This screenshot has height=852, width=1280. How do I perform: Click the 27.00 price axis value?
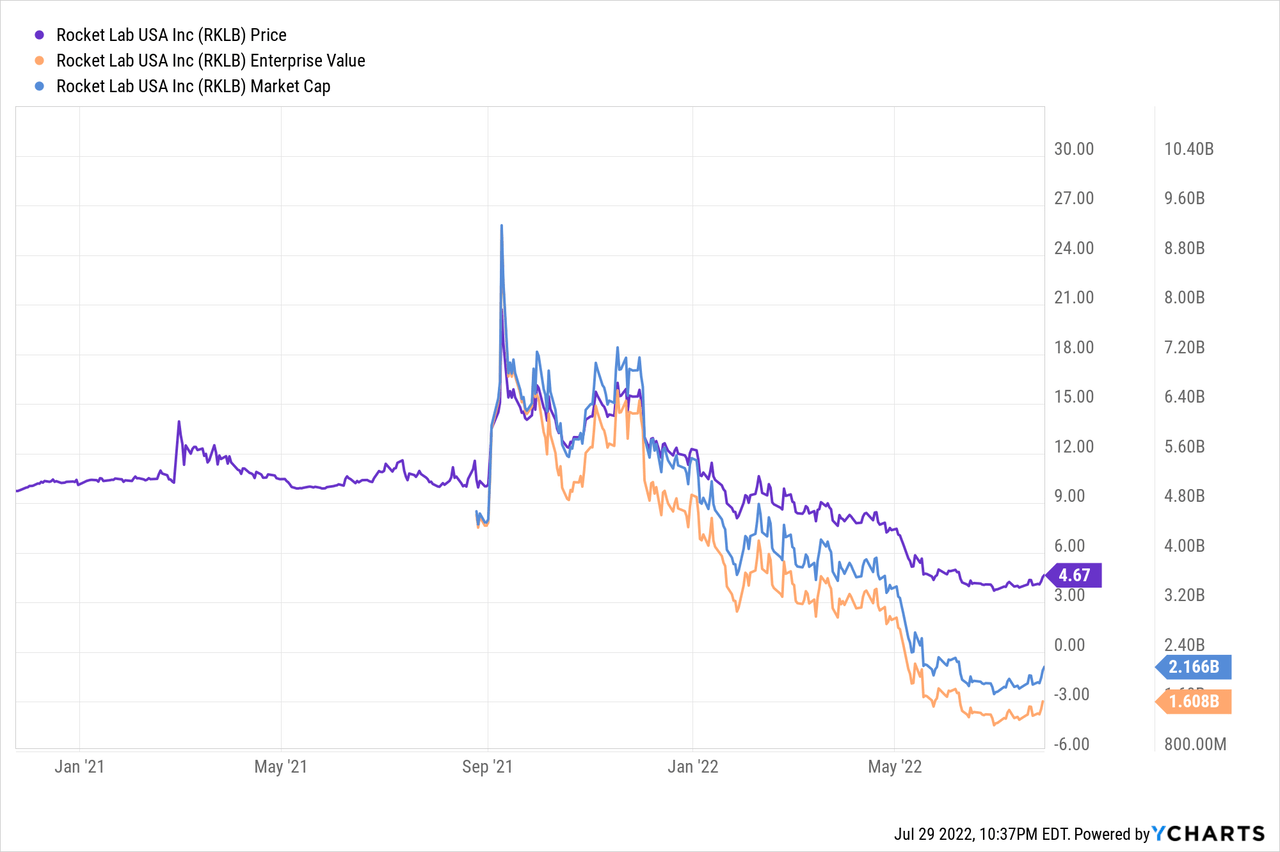coord(1075,198)
